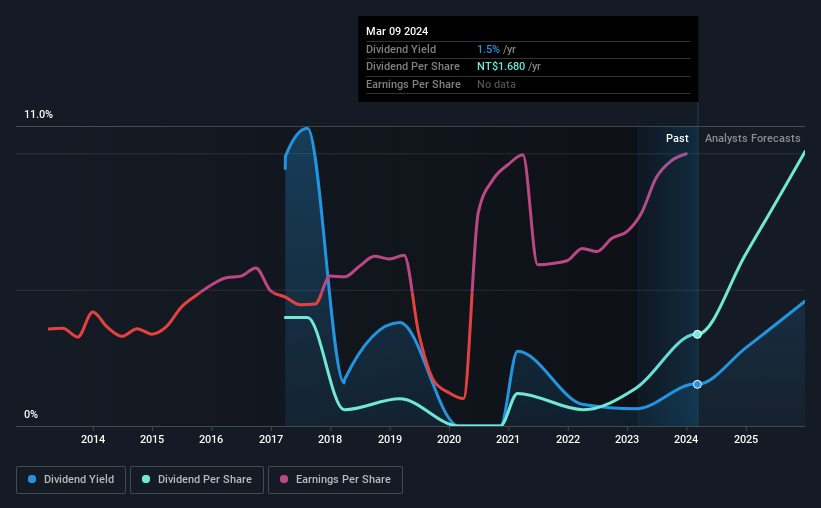The width and height of the screenshot is (821, 508).
Task: Click the Mar 09 2024 tooltip date header
Action: click(397, 31)
